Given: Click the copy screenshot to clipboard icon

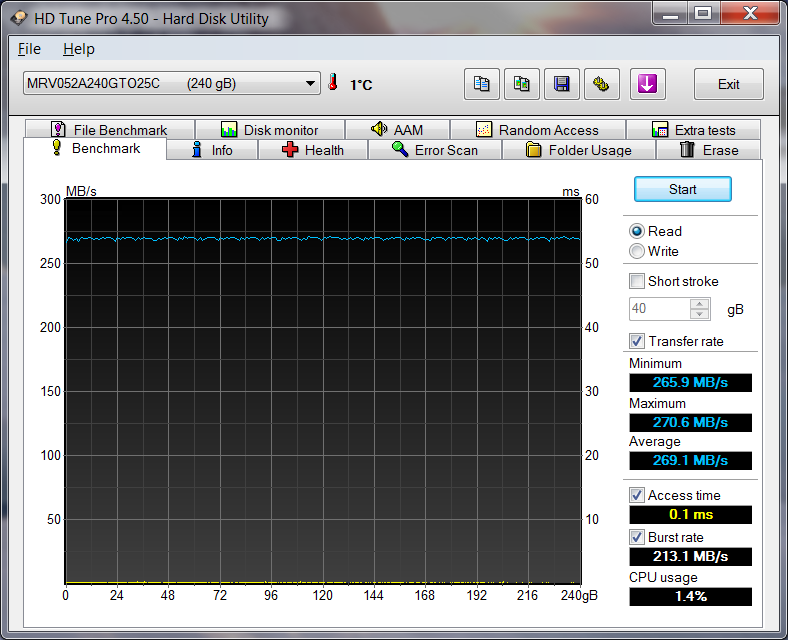Looking at the screenshot, I should [x=522, y=84].
